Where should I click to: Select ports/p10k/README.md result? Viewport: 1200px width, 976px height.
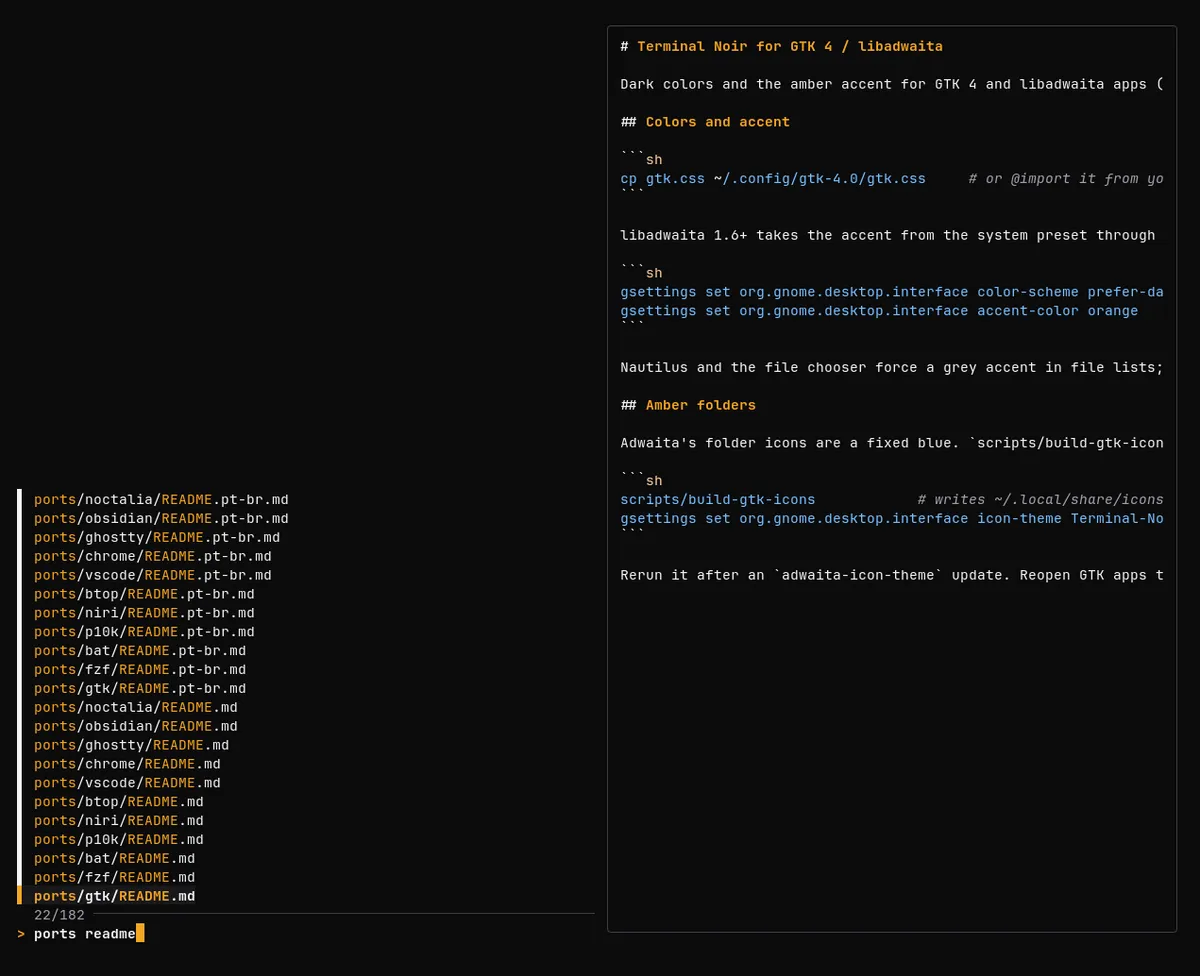point(119,839)
